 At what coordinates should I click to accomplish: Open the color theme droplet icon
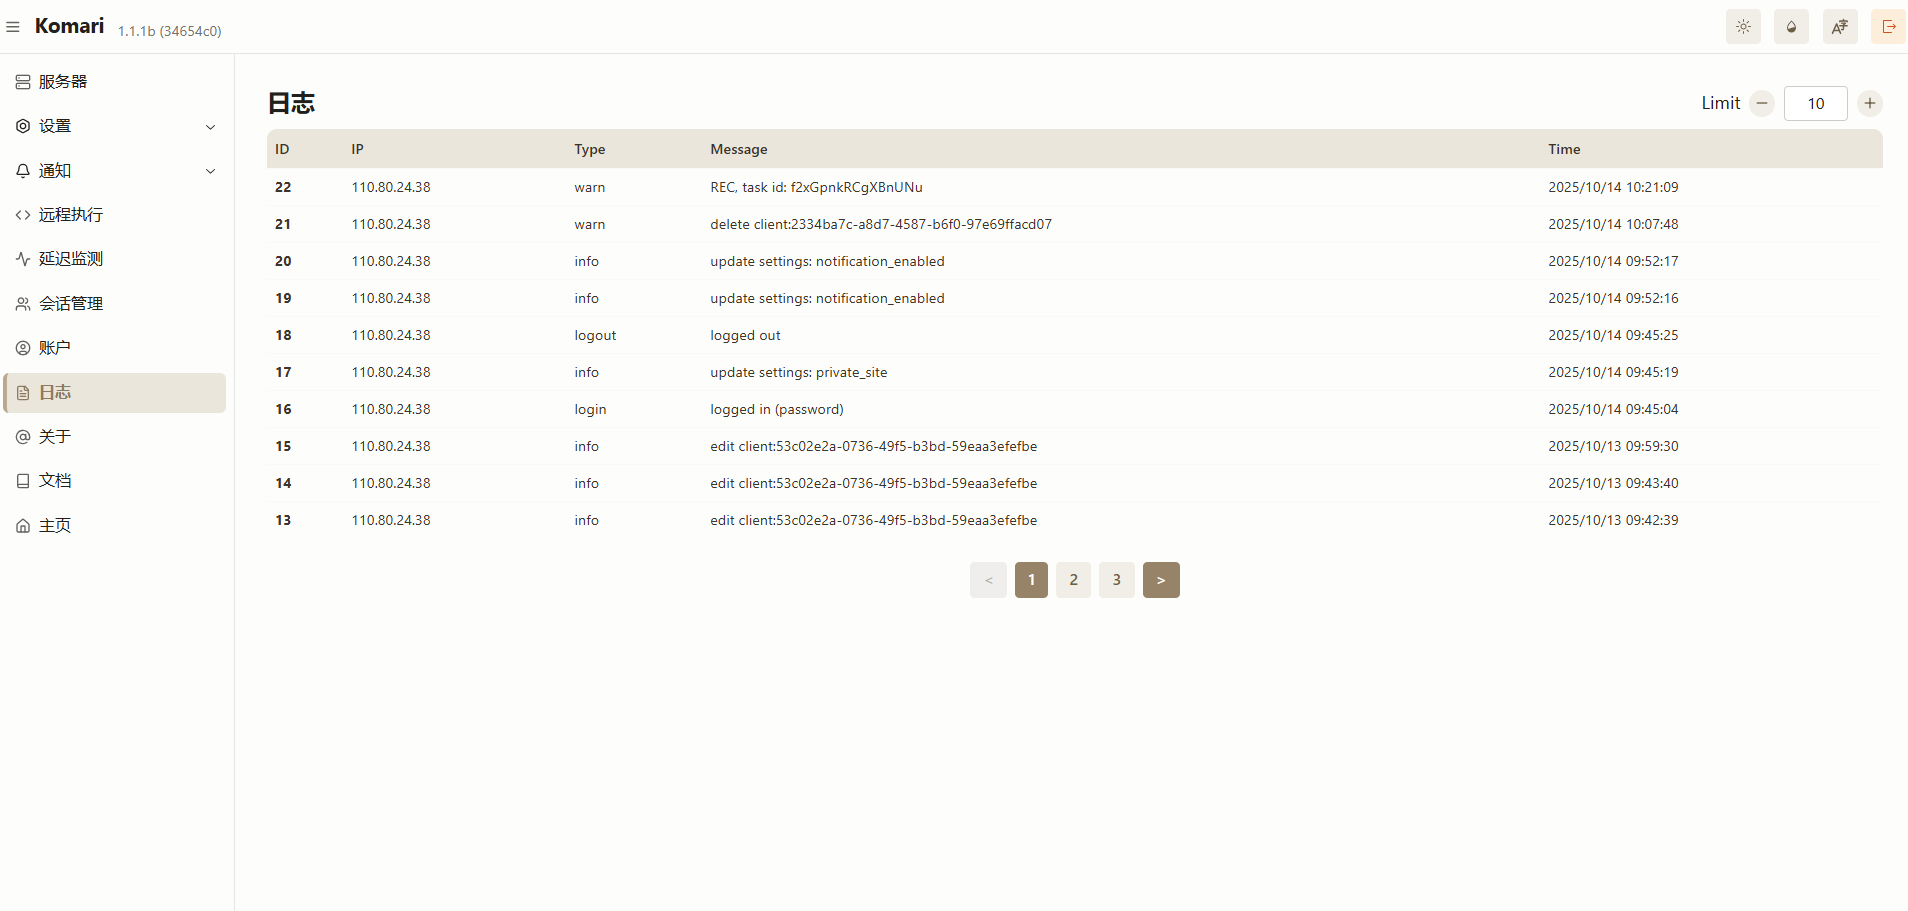point(1791,26)
